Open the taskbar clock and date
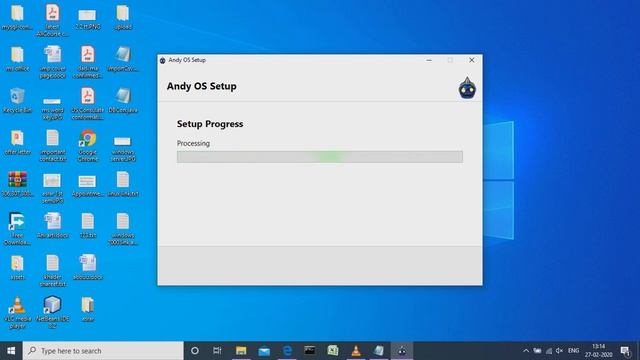 [x=598, y=351]
